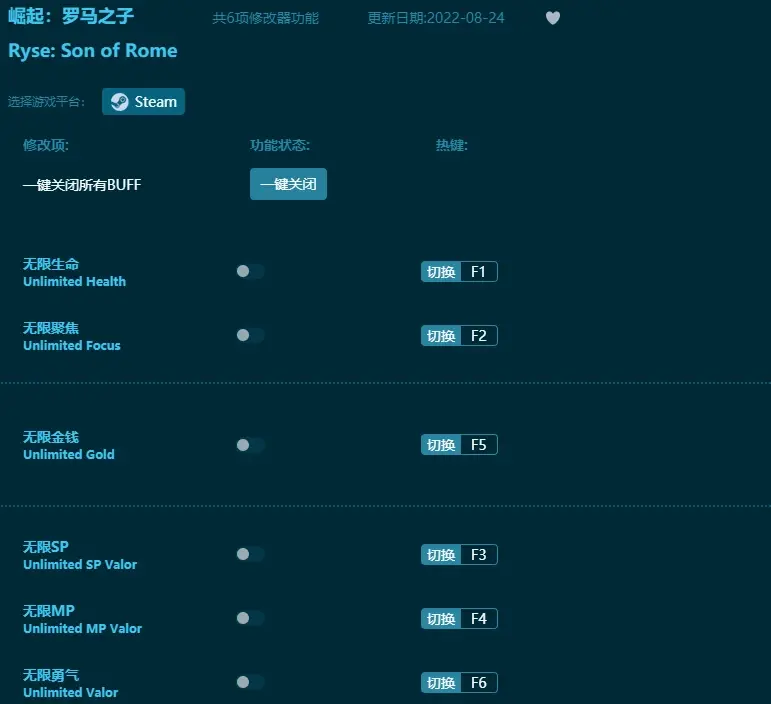This screenshot has width=771, height=704.
Task: Click the 选择游戏平台 label
Action: (x=46, y=102)
